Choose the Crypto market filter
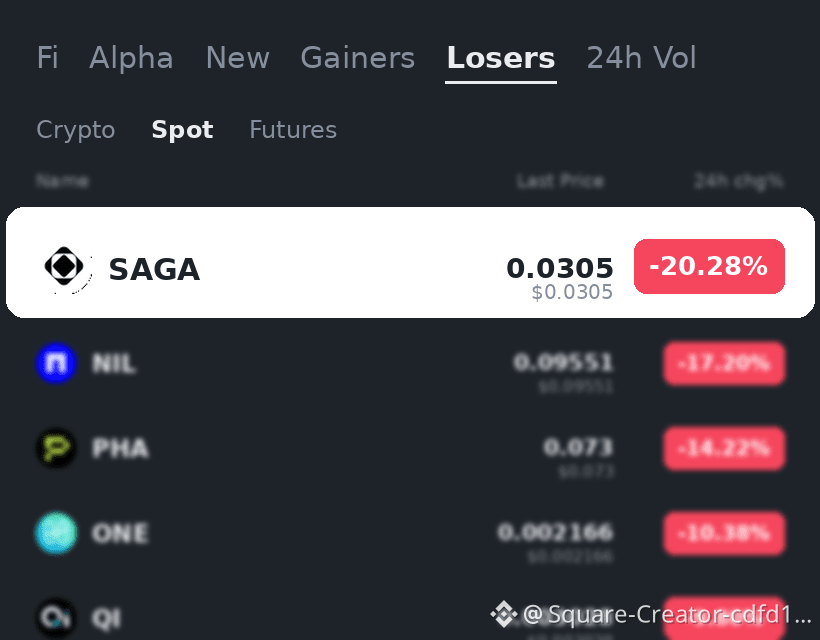This screenshot has width=820, height=640. [76, 130]
